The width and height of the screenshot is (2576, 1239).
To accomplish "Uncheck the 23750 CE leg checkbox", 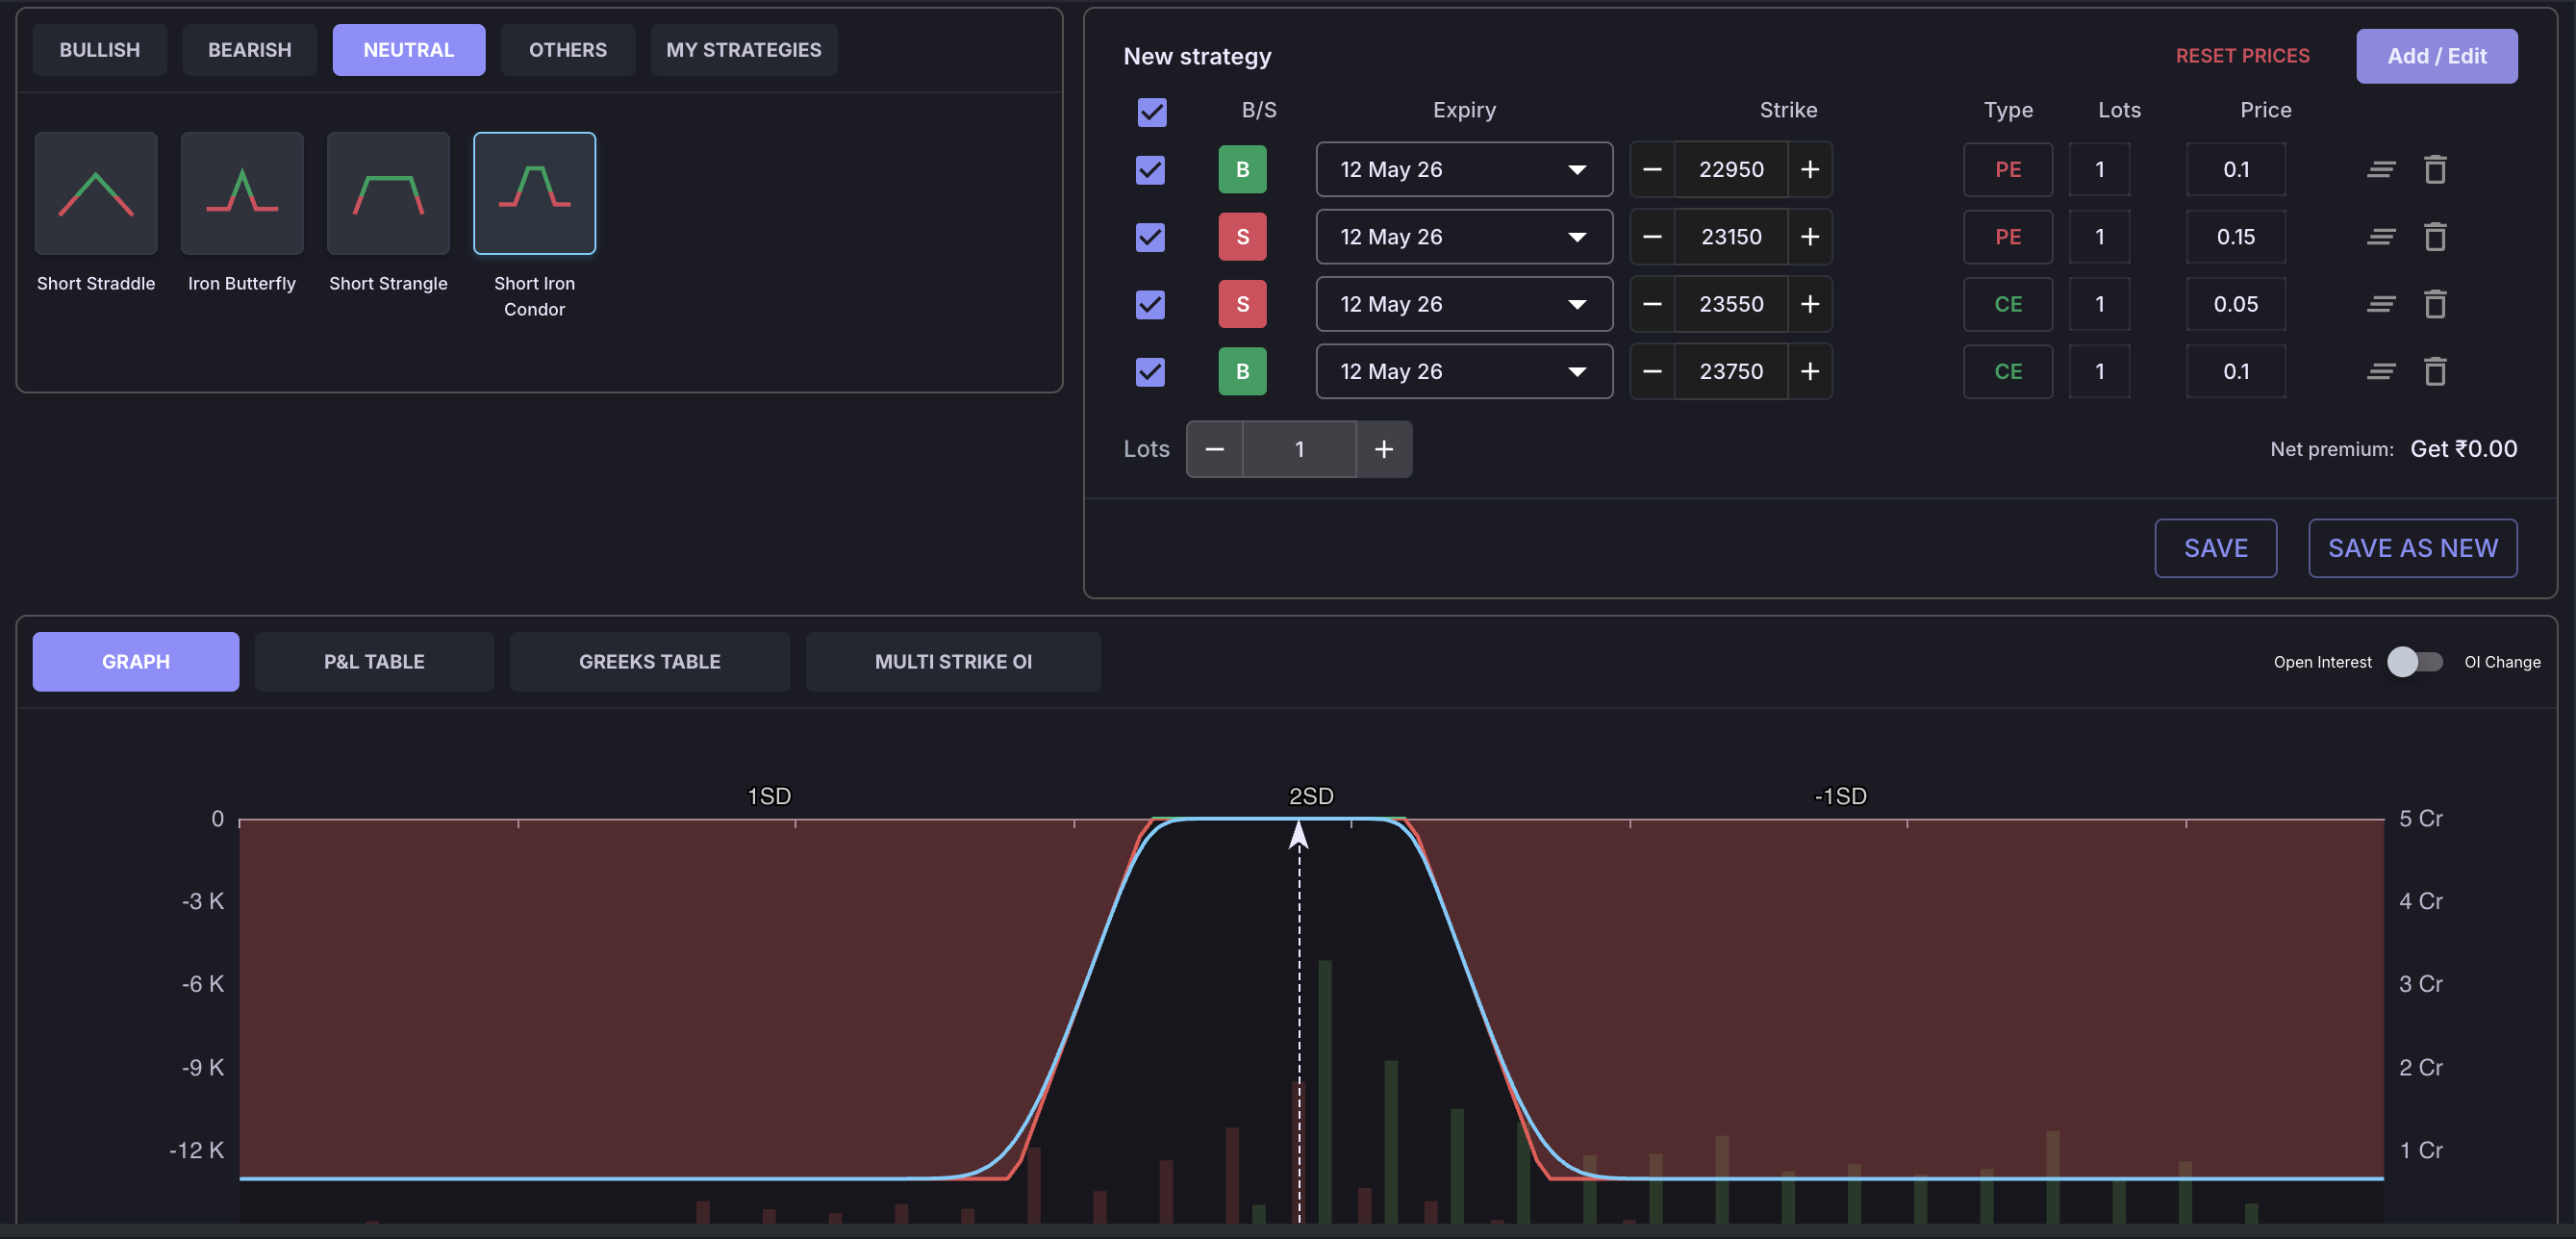I will coord(1151,372).
